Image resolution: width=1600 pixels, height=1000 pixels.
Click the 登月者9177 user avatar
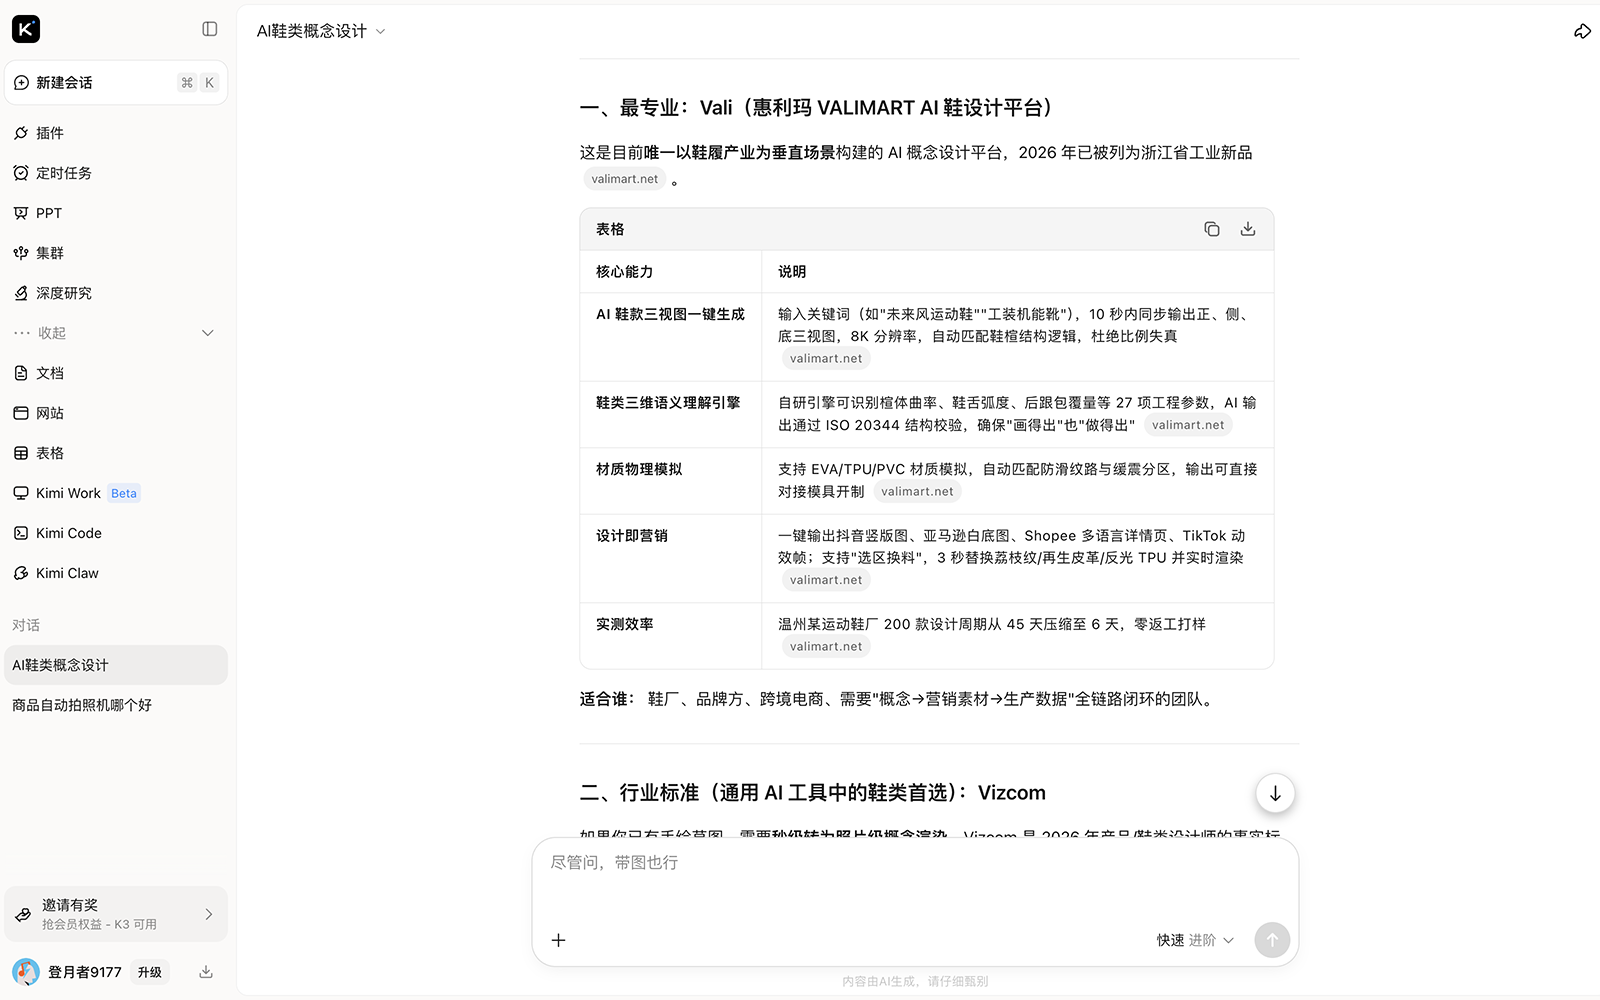pyautogui.click(x=26, y=972)
